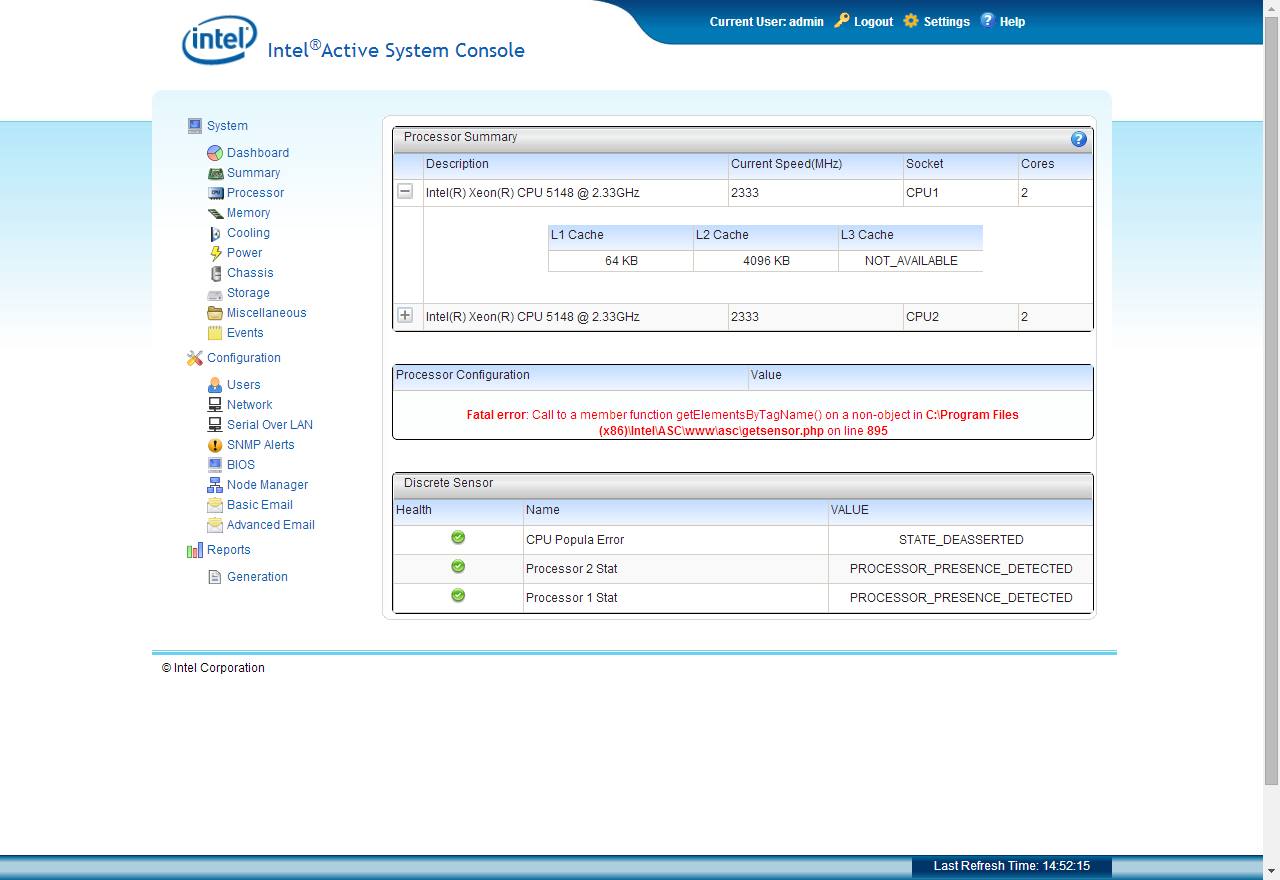Go to the Memory page
The height and width of the screenshot is (880, 1280).
[x=249, y=213]
